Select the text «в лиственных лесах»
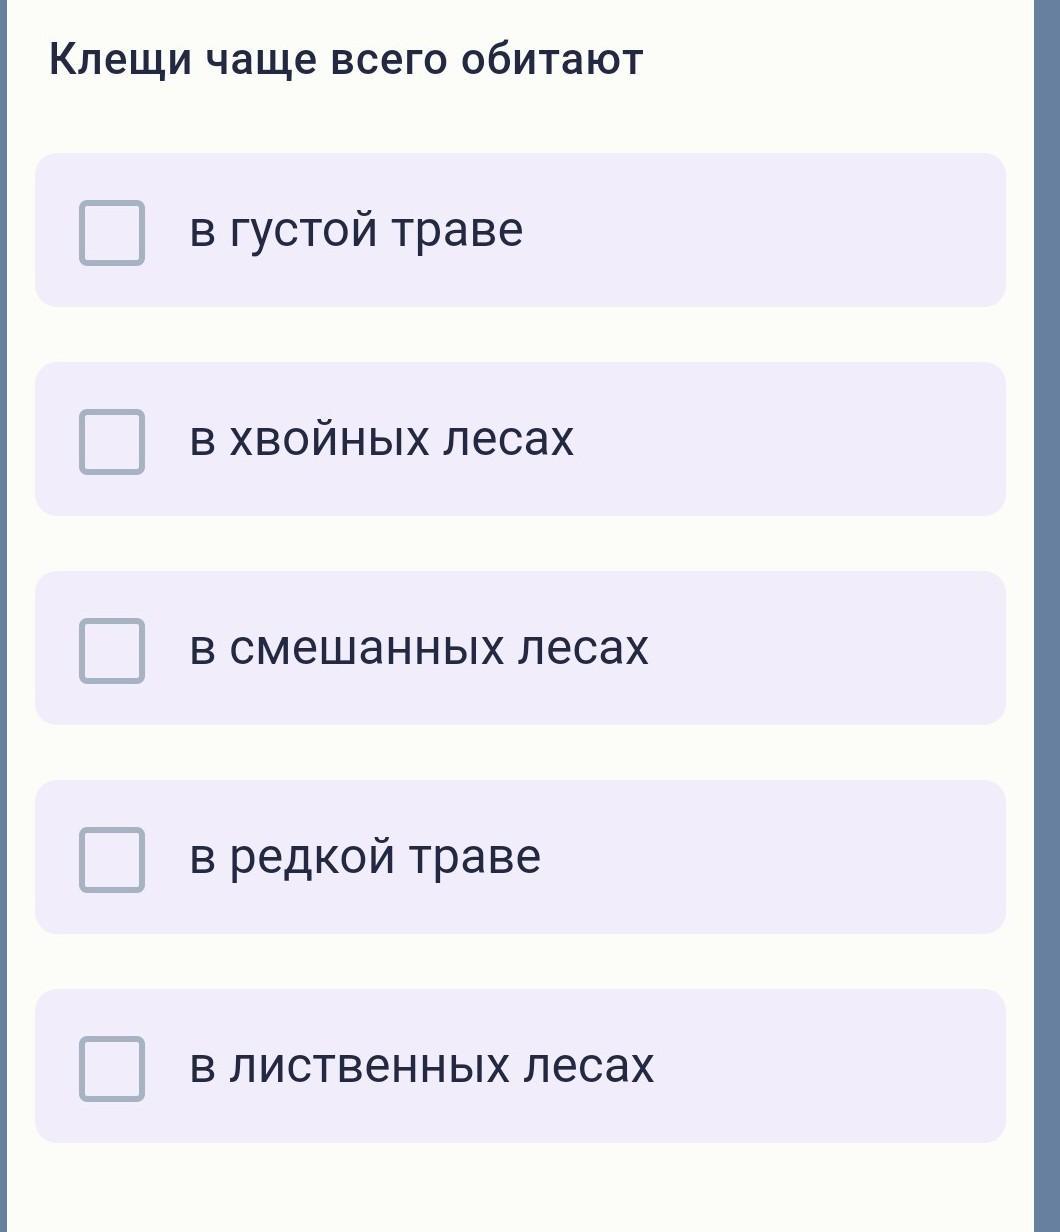The image size is (1060, 1232). click(421, 1066)
